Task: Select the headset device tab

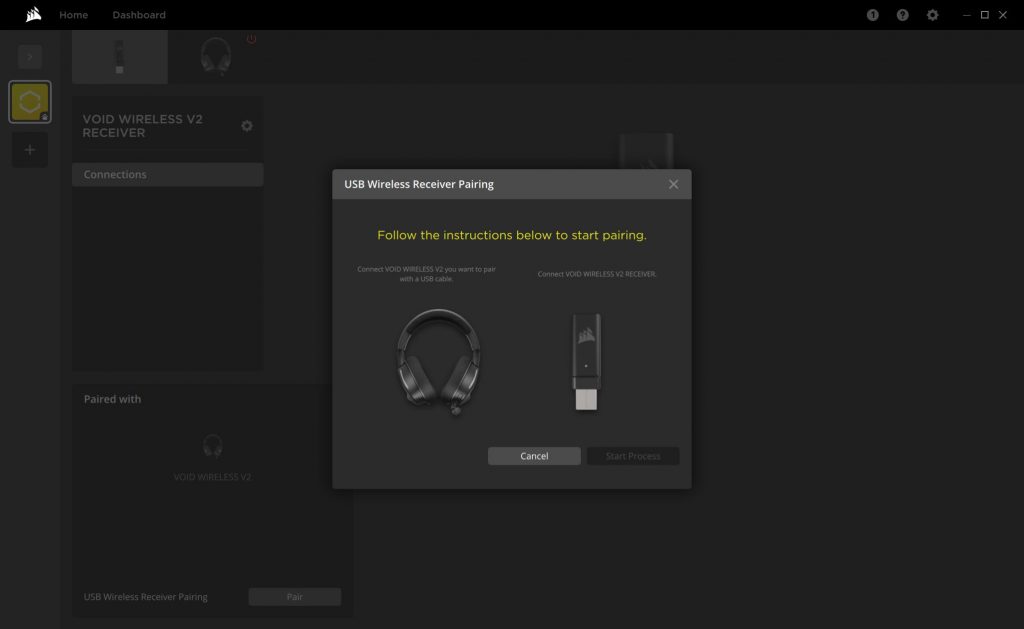Action: pyautogui.click(x=216, y=57)
